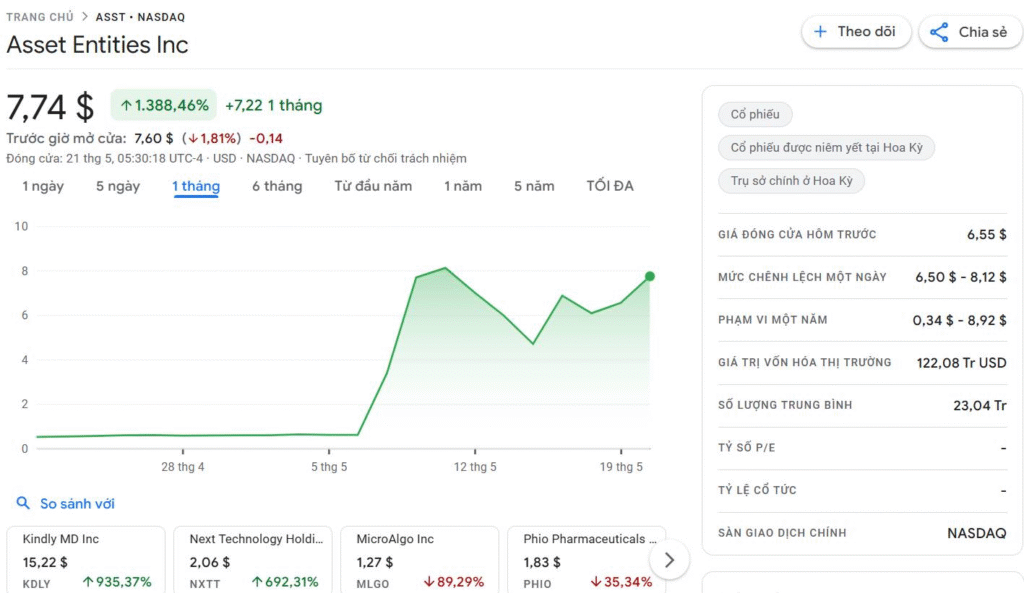
Task: Click Tuyên bố từ chối trách nhiệm link
Action: 385,158
